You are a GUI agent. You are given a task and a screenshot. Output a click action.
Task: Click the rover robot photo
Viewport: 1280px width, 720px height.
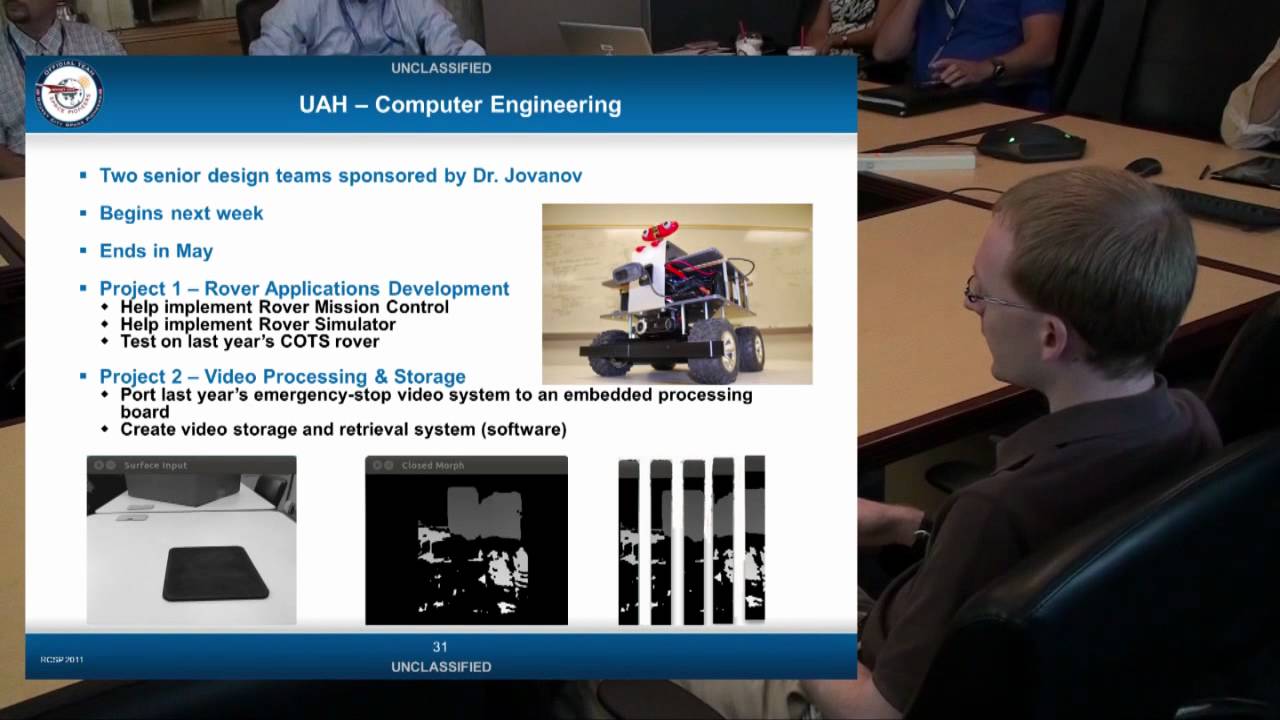point(677,294)
